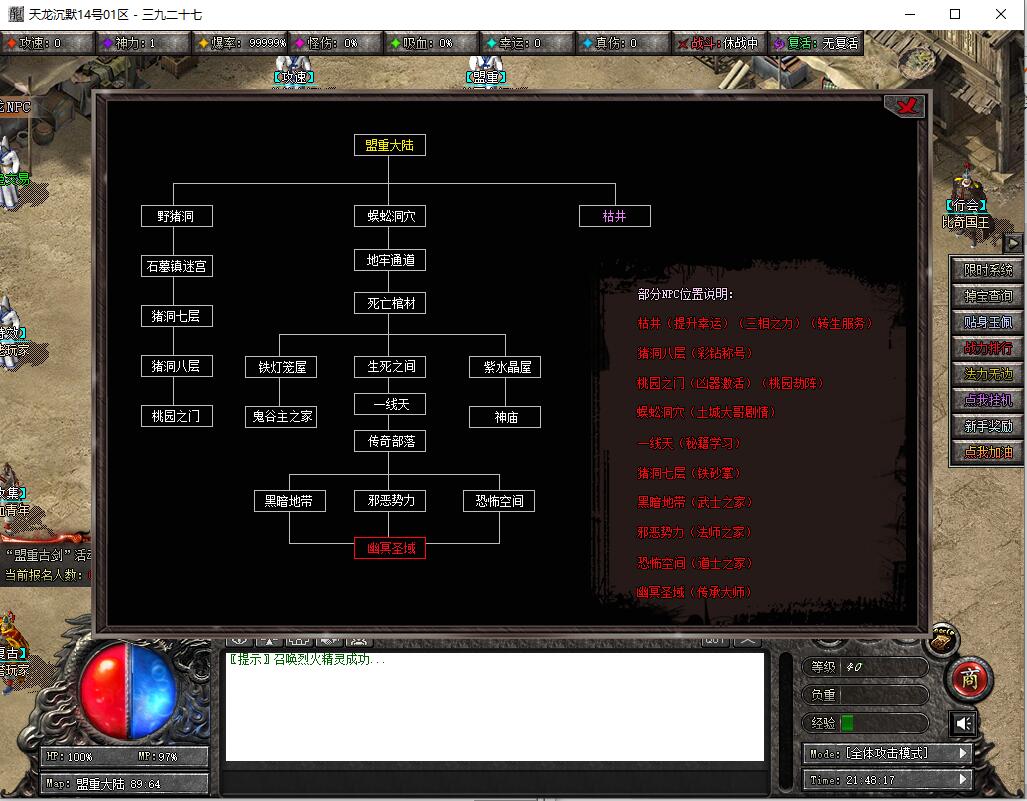
Task: Close the map guide panel with red X
Action: pos(904,106)
